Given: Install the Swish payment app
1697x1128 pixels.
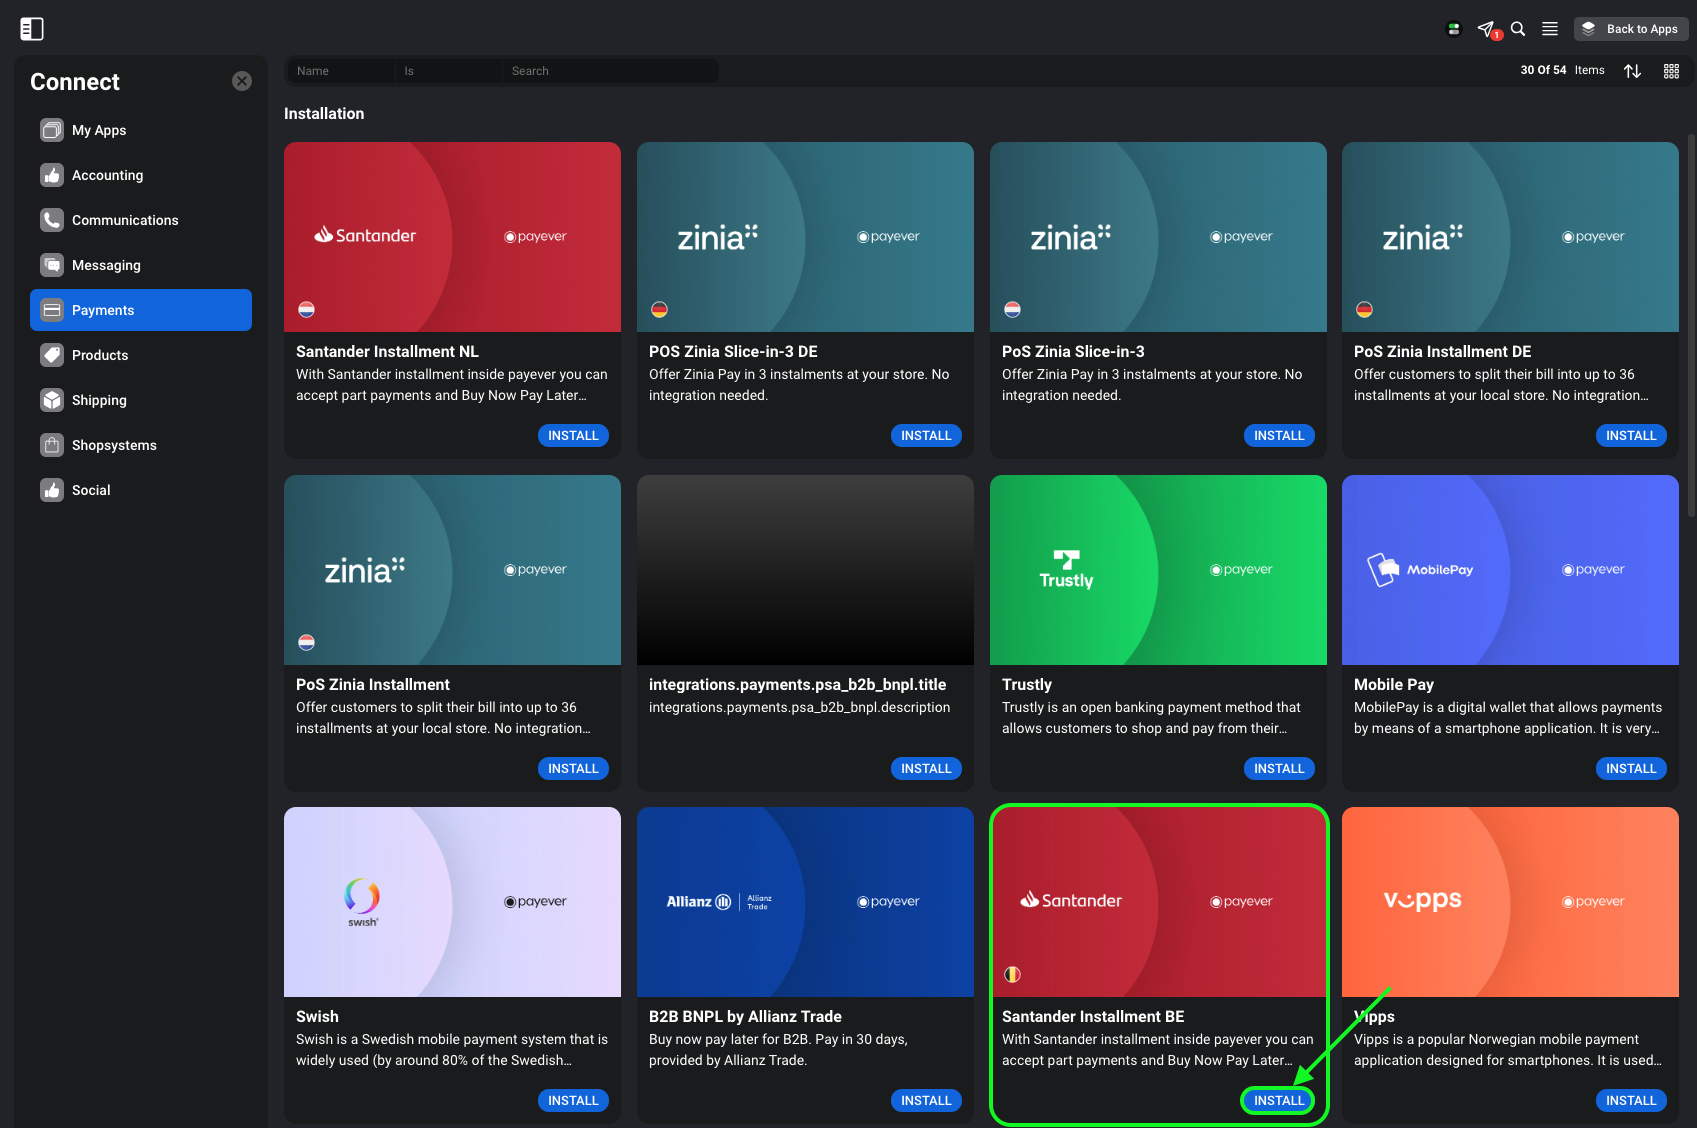Looking at the screenshot, I should pyautogui.click(x=573, y=1101).
